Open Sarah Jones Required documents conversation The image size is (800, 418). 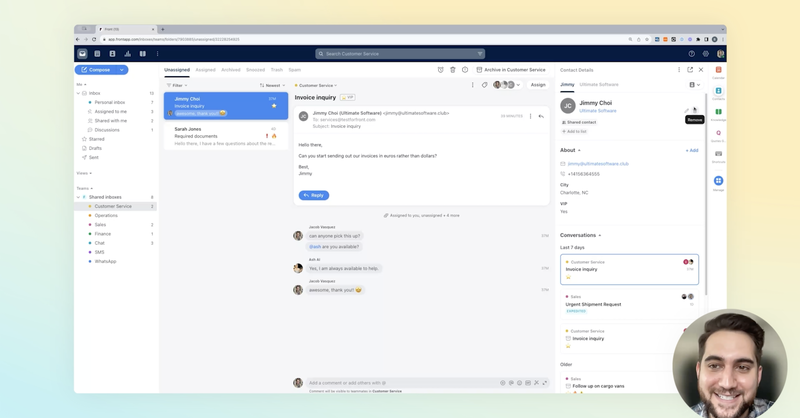226,136
